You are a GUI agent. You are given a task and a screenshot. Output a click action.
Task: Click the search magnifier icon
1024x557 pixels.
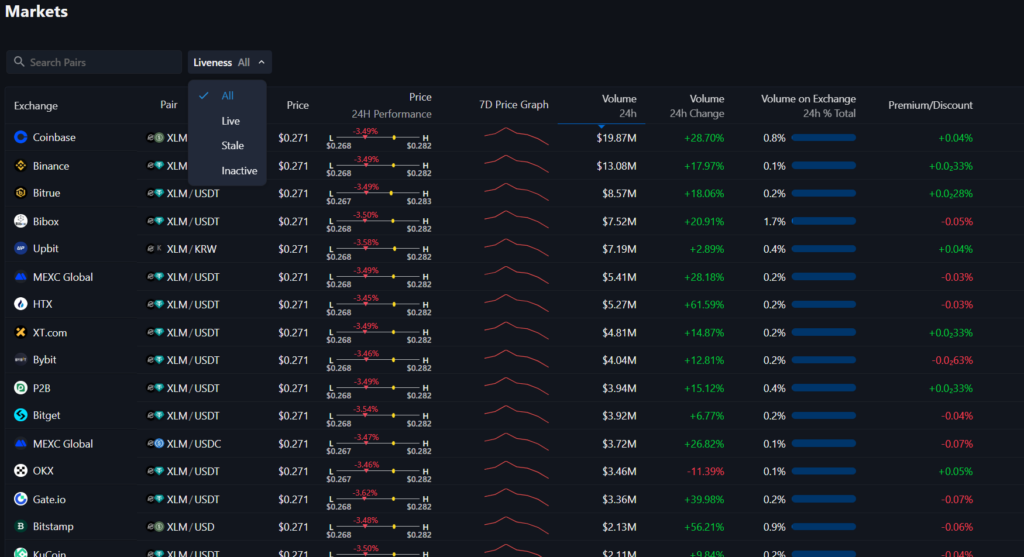tap(19, 61)
